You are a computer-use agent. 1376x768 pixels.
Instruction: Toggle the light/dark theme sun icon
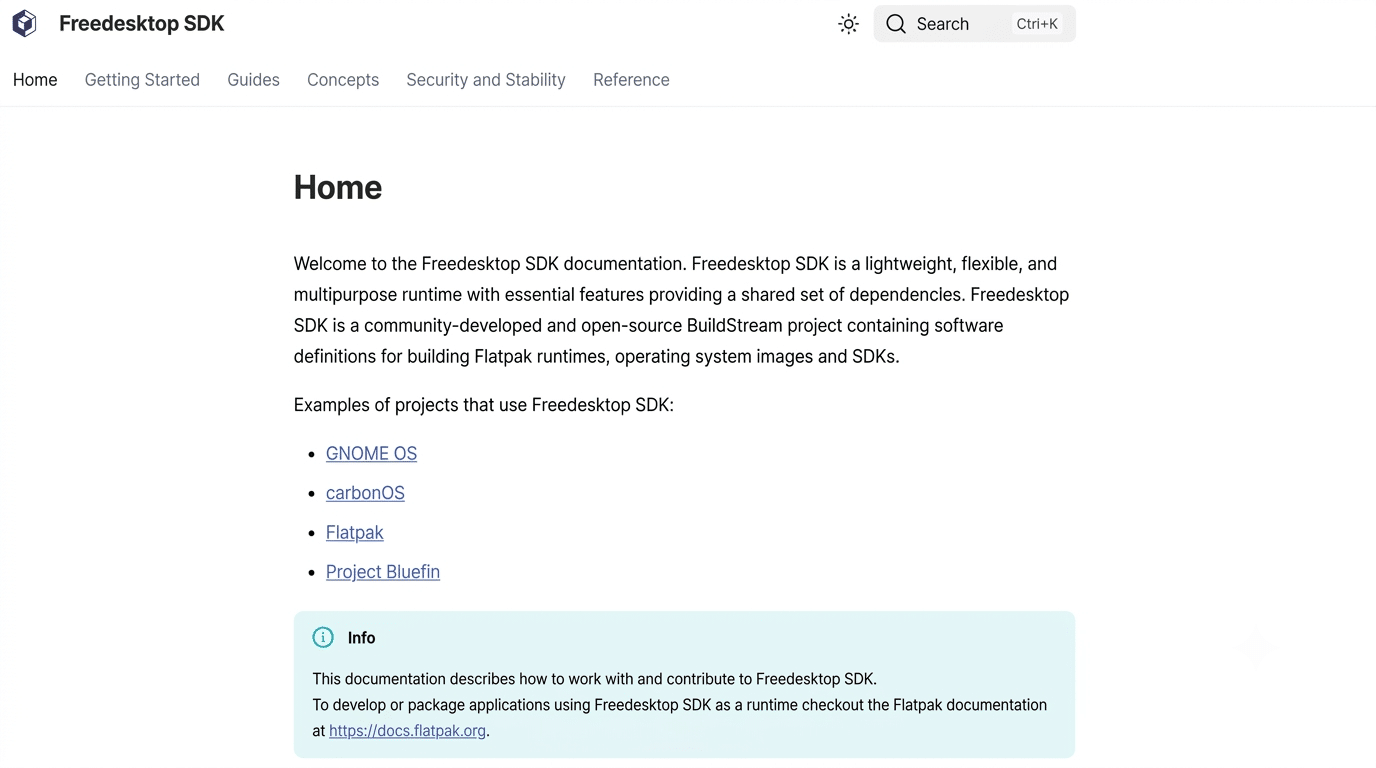pyautogui.click(x=848, y=24)
